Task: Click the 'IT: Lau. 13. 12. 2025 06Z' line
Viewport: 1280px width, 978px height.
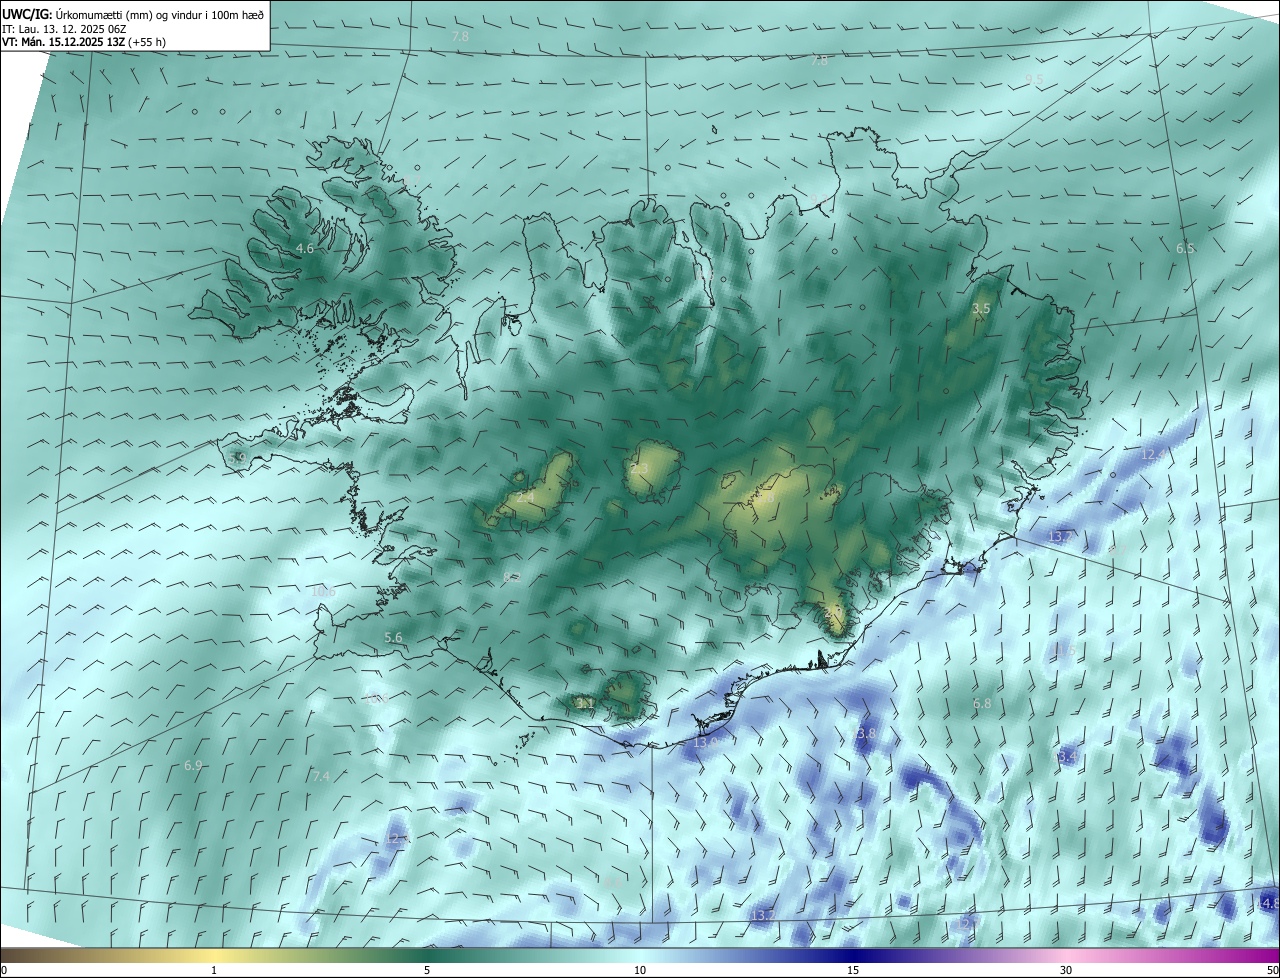Action: coord(65,30)
